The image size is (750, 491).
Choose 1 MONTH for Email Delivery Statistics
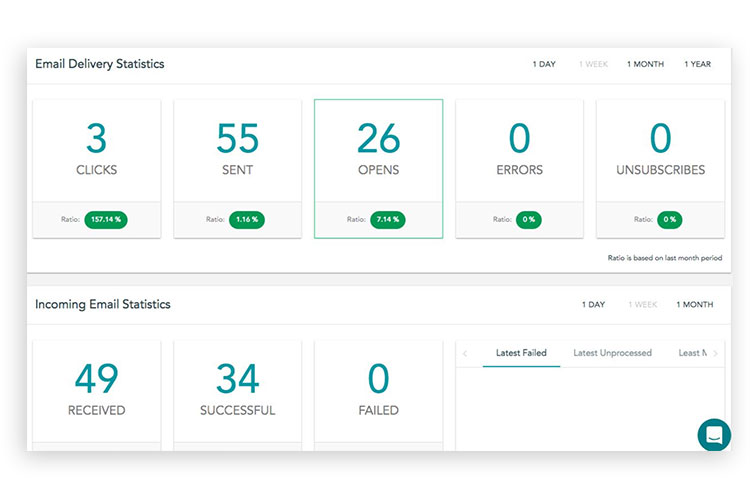coord(645,64)
